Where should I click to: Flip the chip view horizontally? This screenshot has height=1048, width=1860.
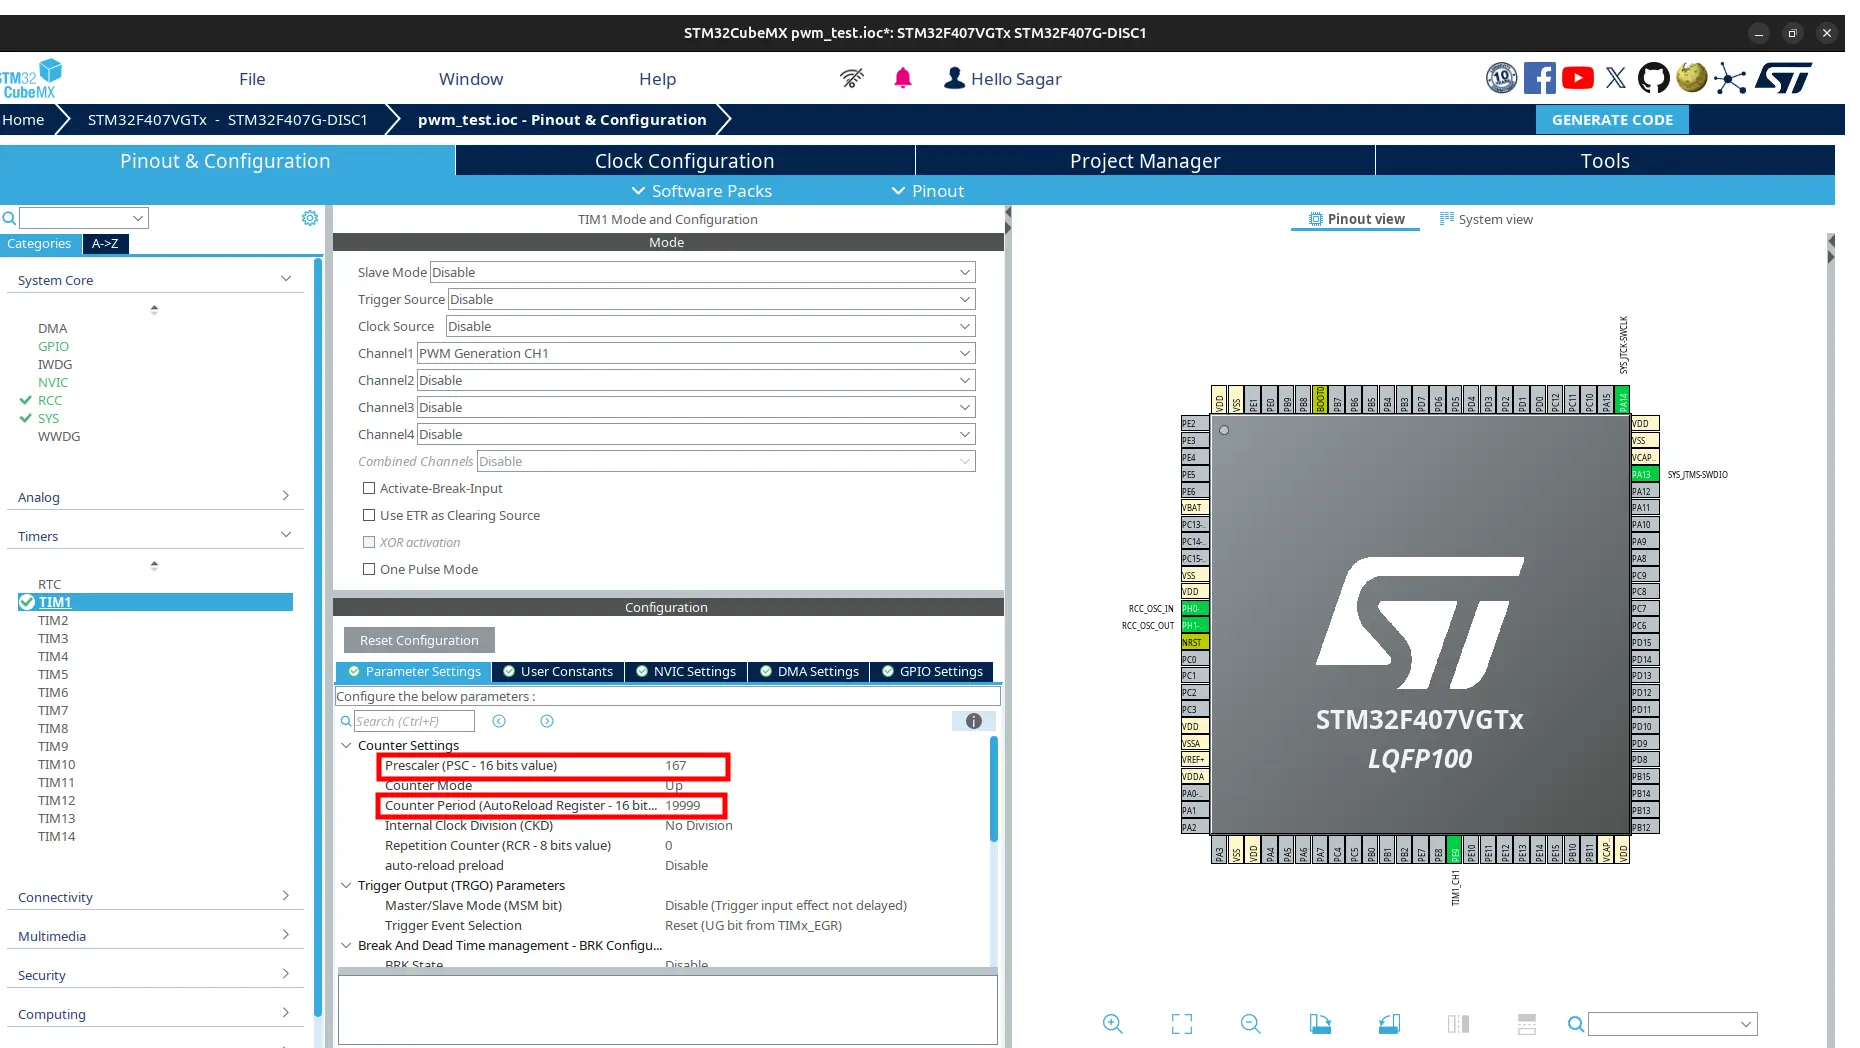pos(1458,1024)
